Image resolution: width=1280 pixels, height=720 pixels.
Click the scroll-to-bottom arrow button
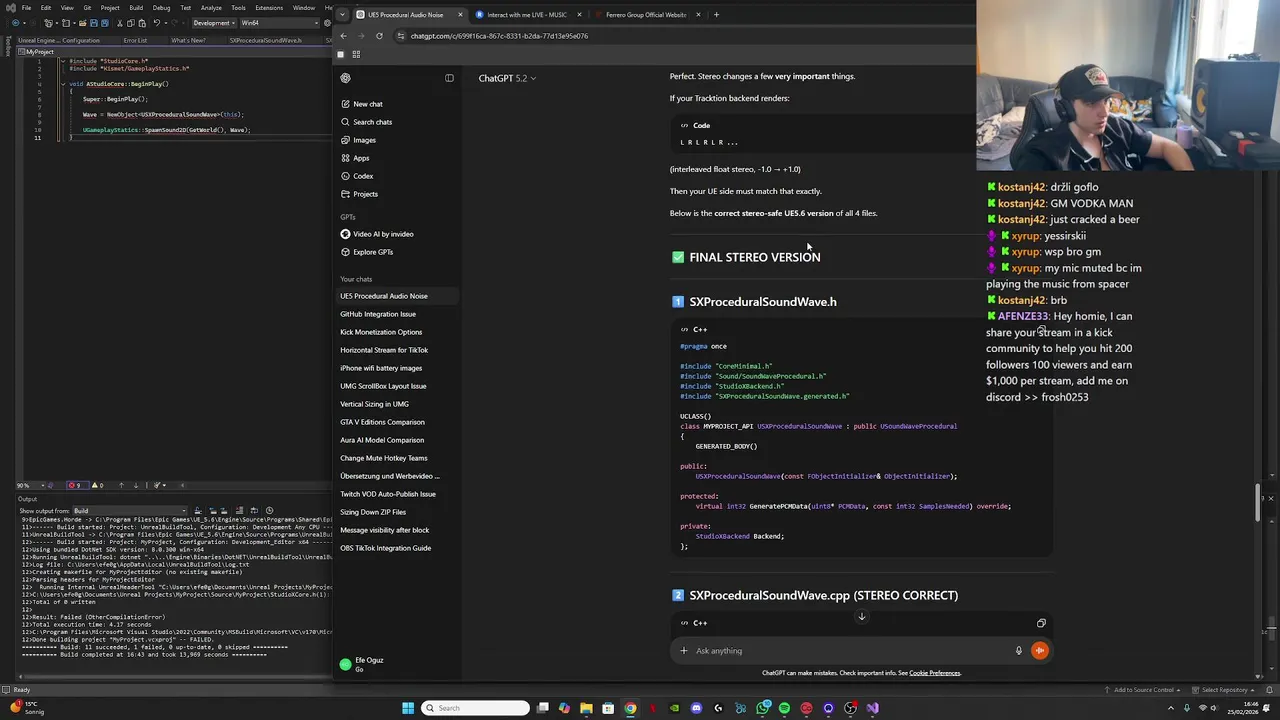(861, 616)
